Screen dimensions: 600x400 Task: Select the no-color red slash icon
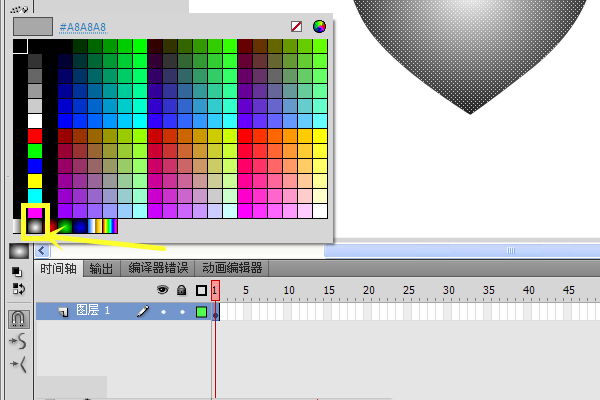coord(296,26)
